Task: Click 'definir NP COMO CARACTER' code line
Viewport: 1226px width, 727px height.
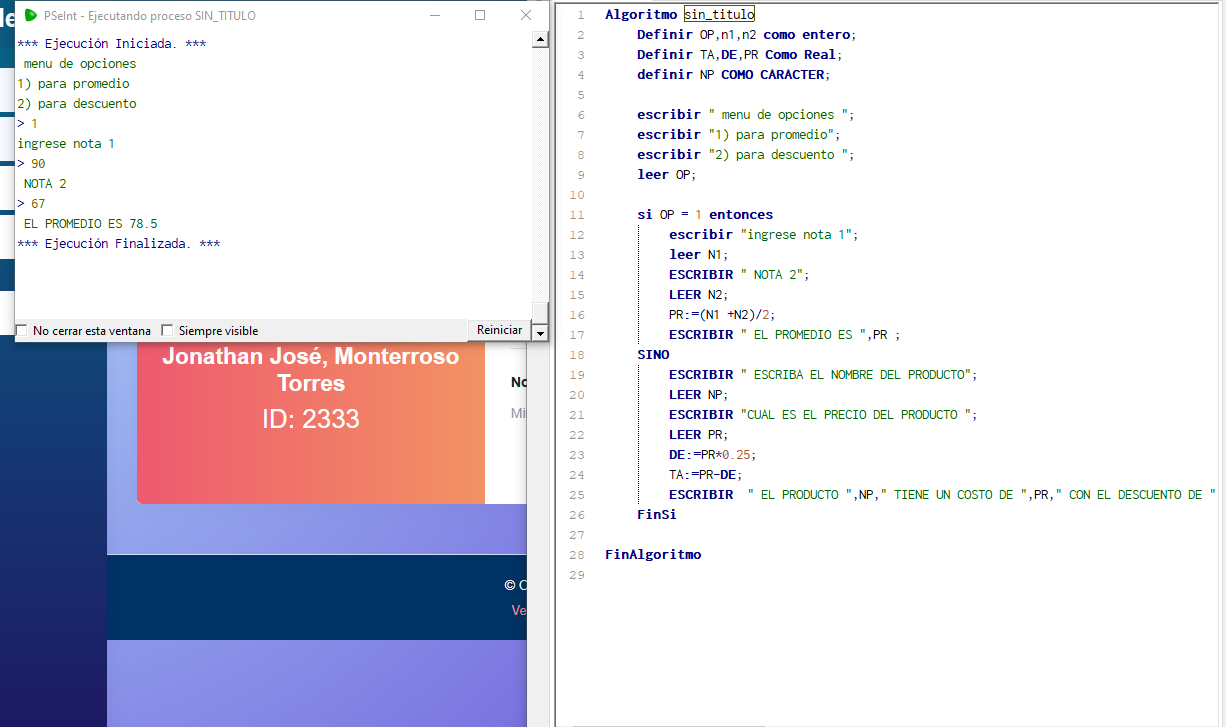Action: [x=734, y=74]
